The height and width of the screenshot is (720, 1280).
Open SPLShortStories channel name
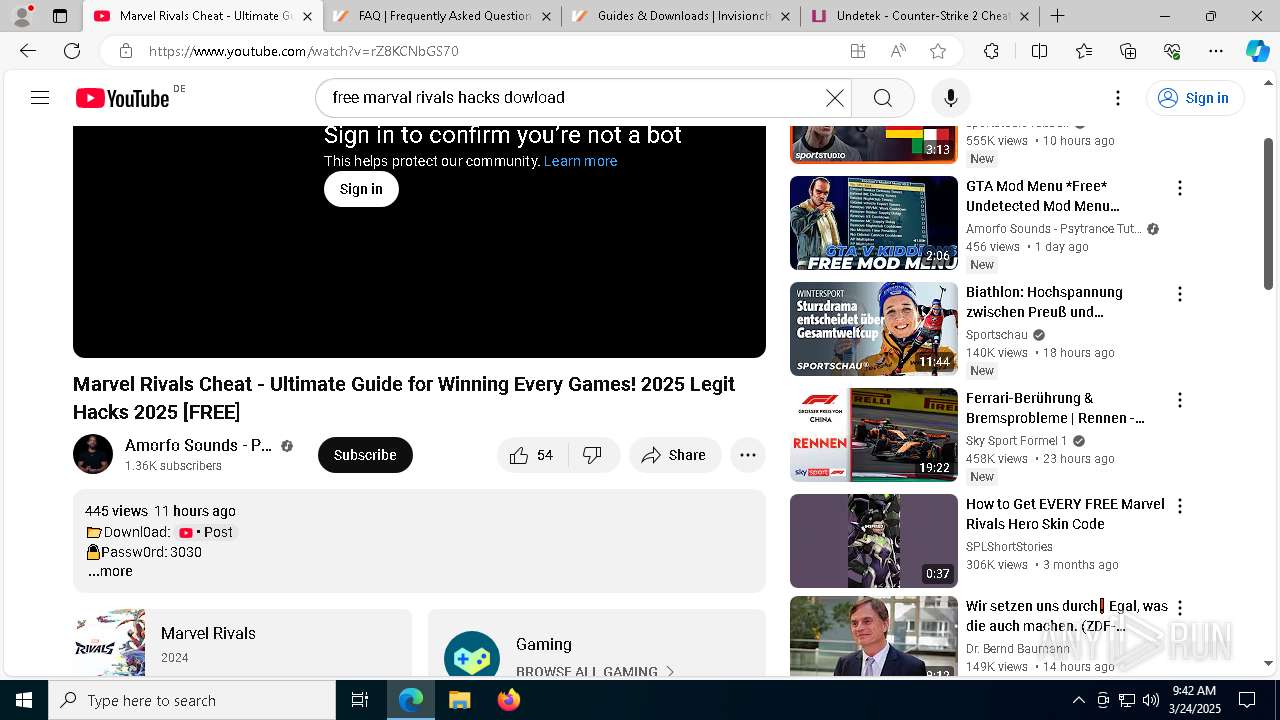coord(1009,547)
